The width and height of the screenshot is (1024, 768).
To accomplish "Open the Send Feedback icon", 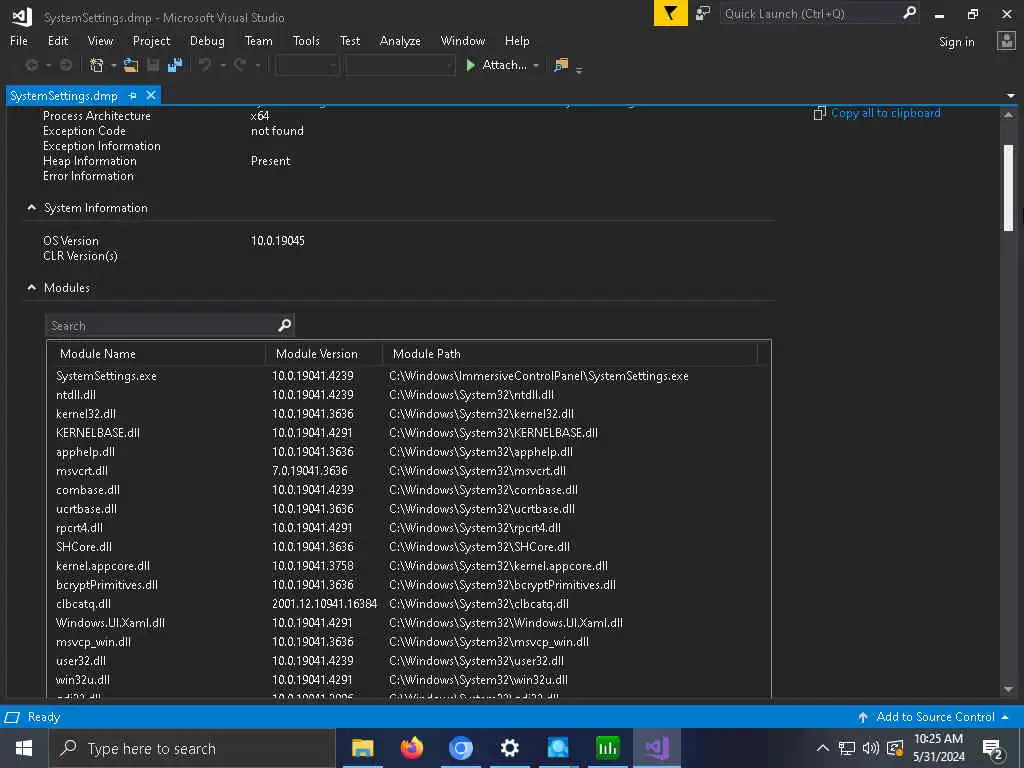I will click(703, 14).
